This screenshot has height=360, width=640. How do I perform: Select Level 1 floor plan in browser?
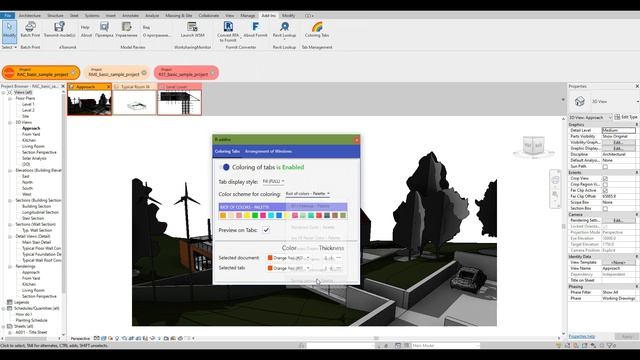(x=28, y=104)
